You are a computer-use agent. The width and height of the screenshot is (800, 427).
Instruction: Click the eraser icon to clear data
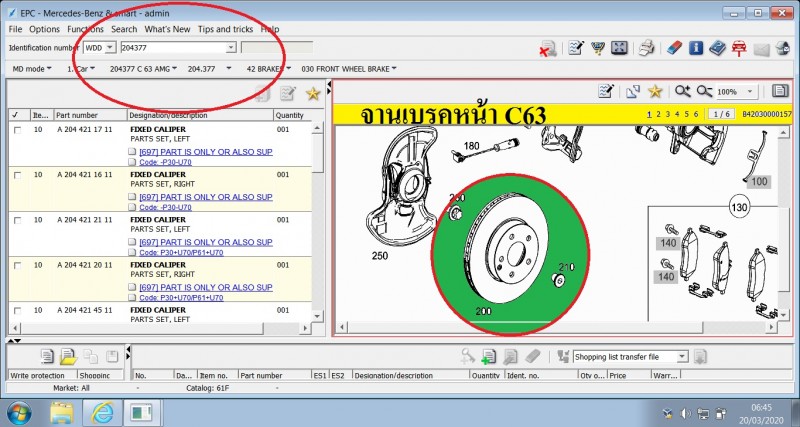pos(674,48)
